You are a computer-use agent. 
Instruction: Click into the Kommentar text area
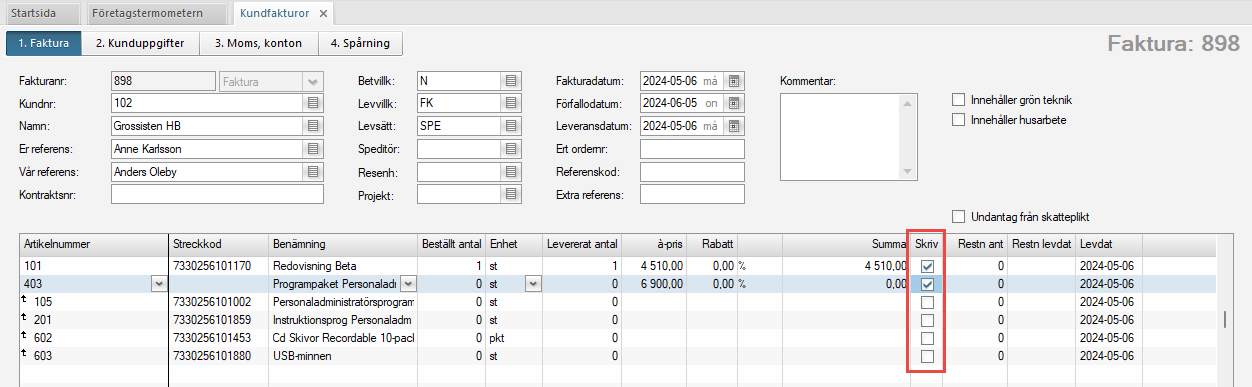pyautogui.click(x=848, y=137)
